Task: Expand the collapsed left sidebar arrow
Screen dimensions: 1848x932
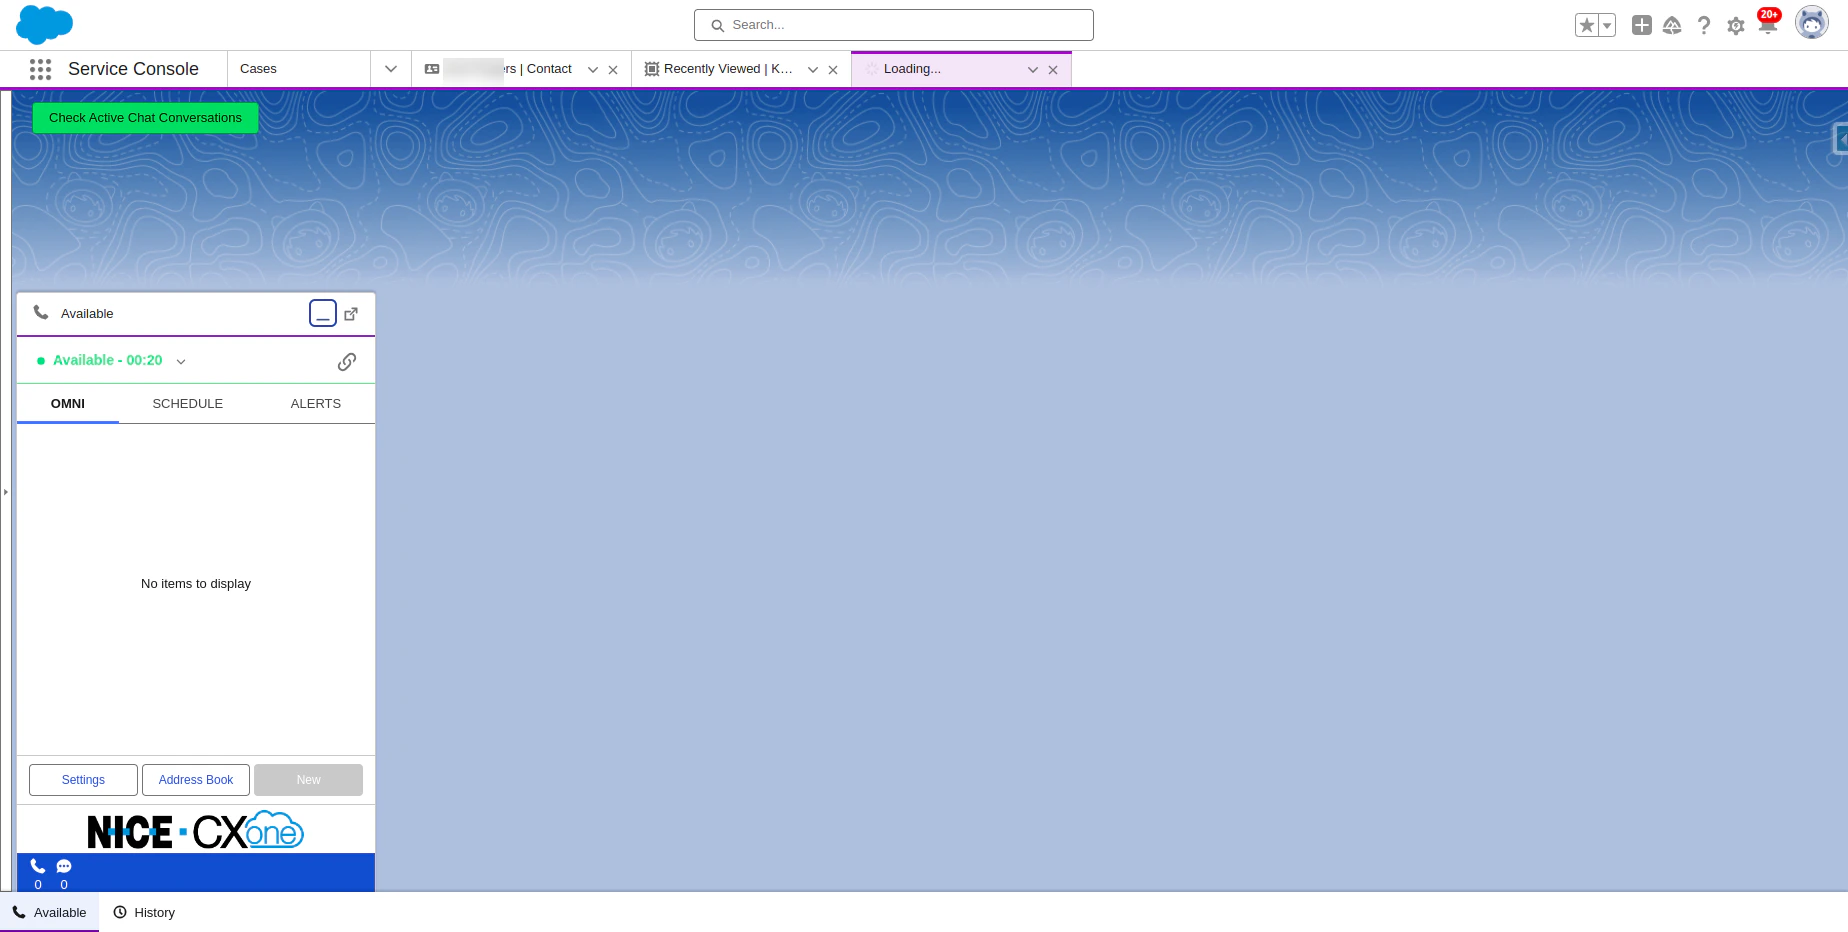Action: coord(5,492)
